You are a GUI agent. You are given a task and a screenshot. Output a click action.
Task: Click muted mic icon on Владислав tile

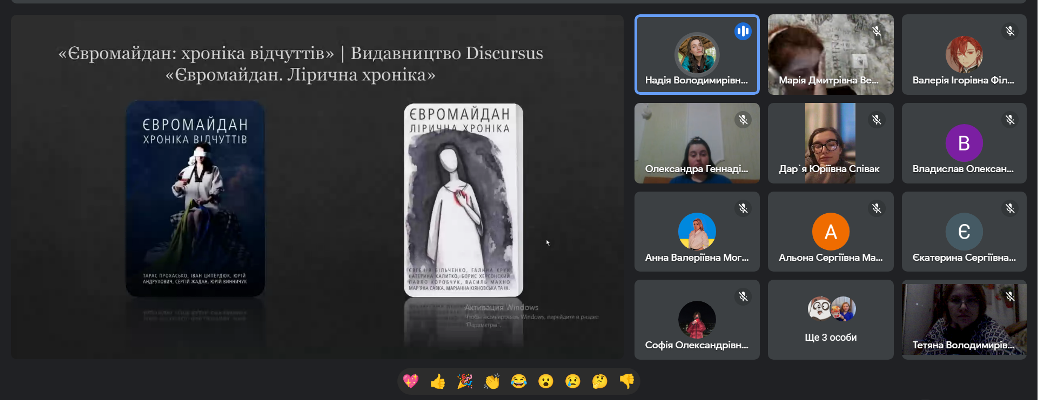coord(1010,120)
